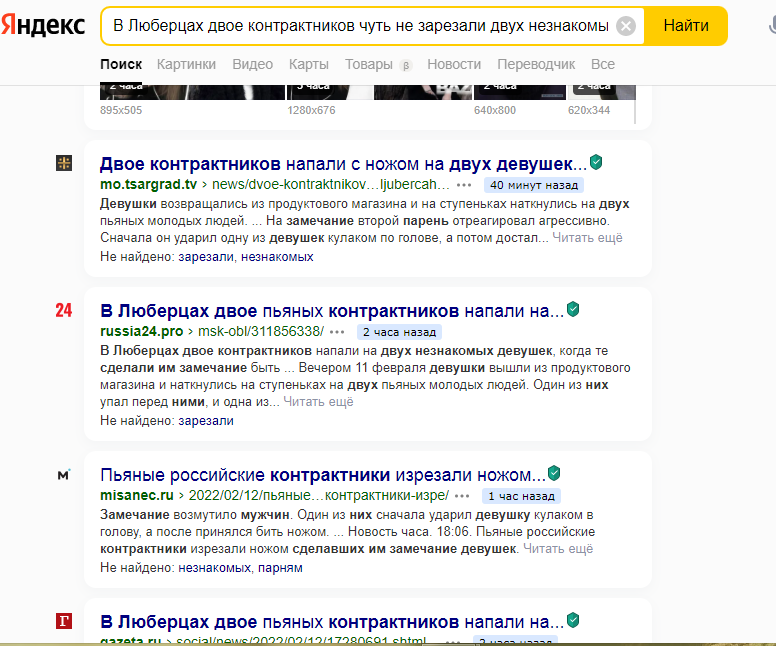
Task: Open the misanec.ru domain link
Action: point(137,495)
